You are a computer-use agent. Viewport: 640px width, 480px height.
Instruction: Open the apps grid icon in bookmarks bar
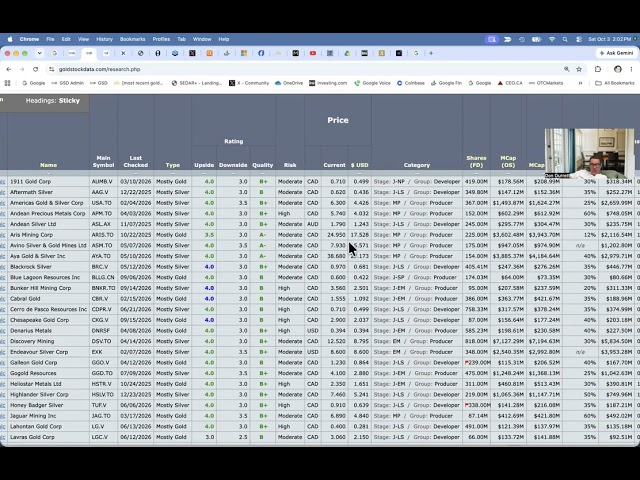tap(7, 83)
